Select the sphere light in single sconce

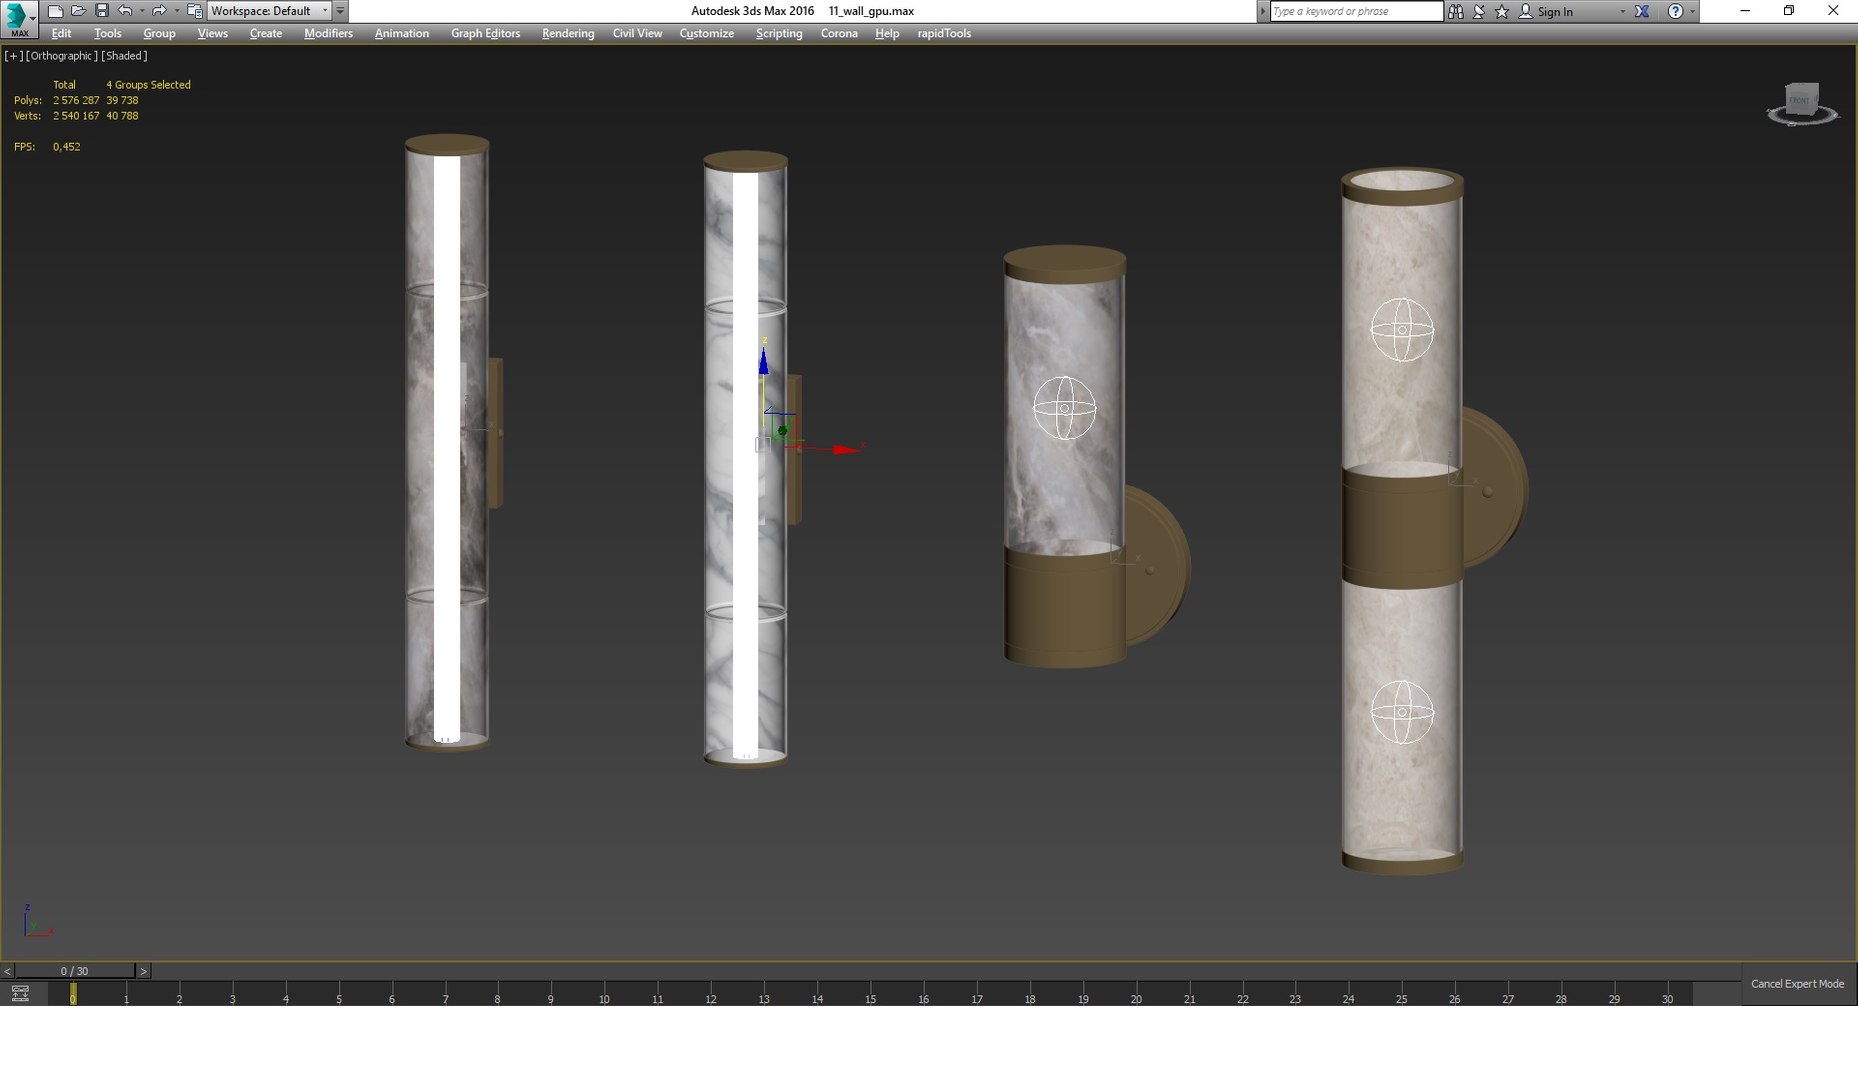click(1064, 408)
